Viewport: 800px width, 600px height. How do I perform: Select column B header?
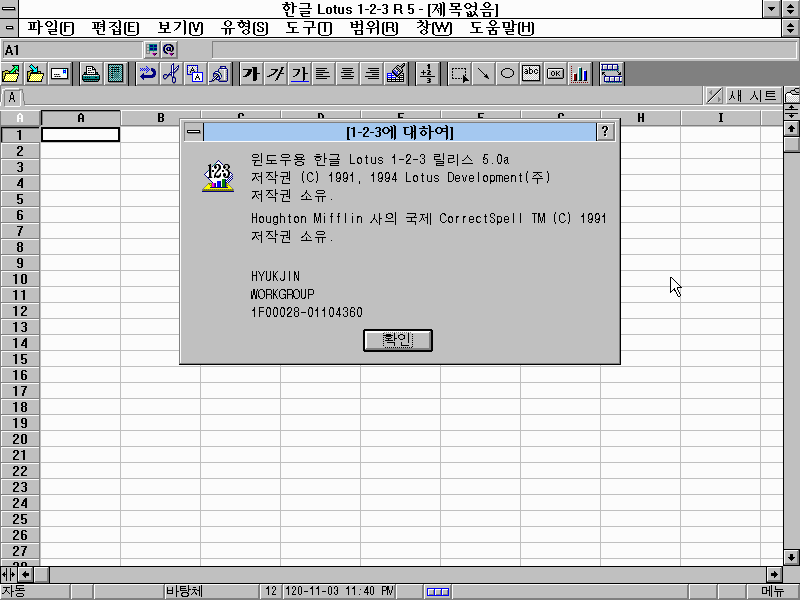pos(161,118)
